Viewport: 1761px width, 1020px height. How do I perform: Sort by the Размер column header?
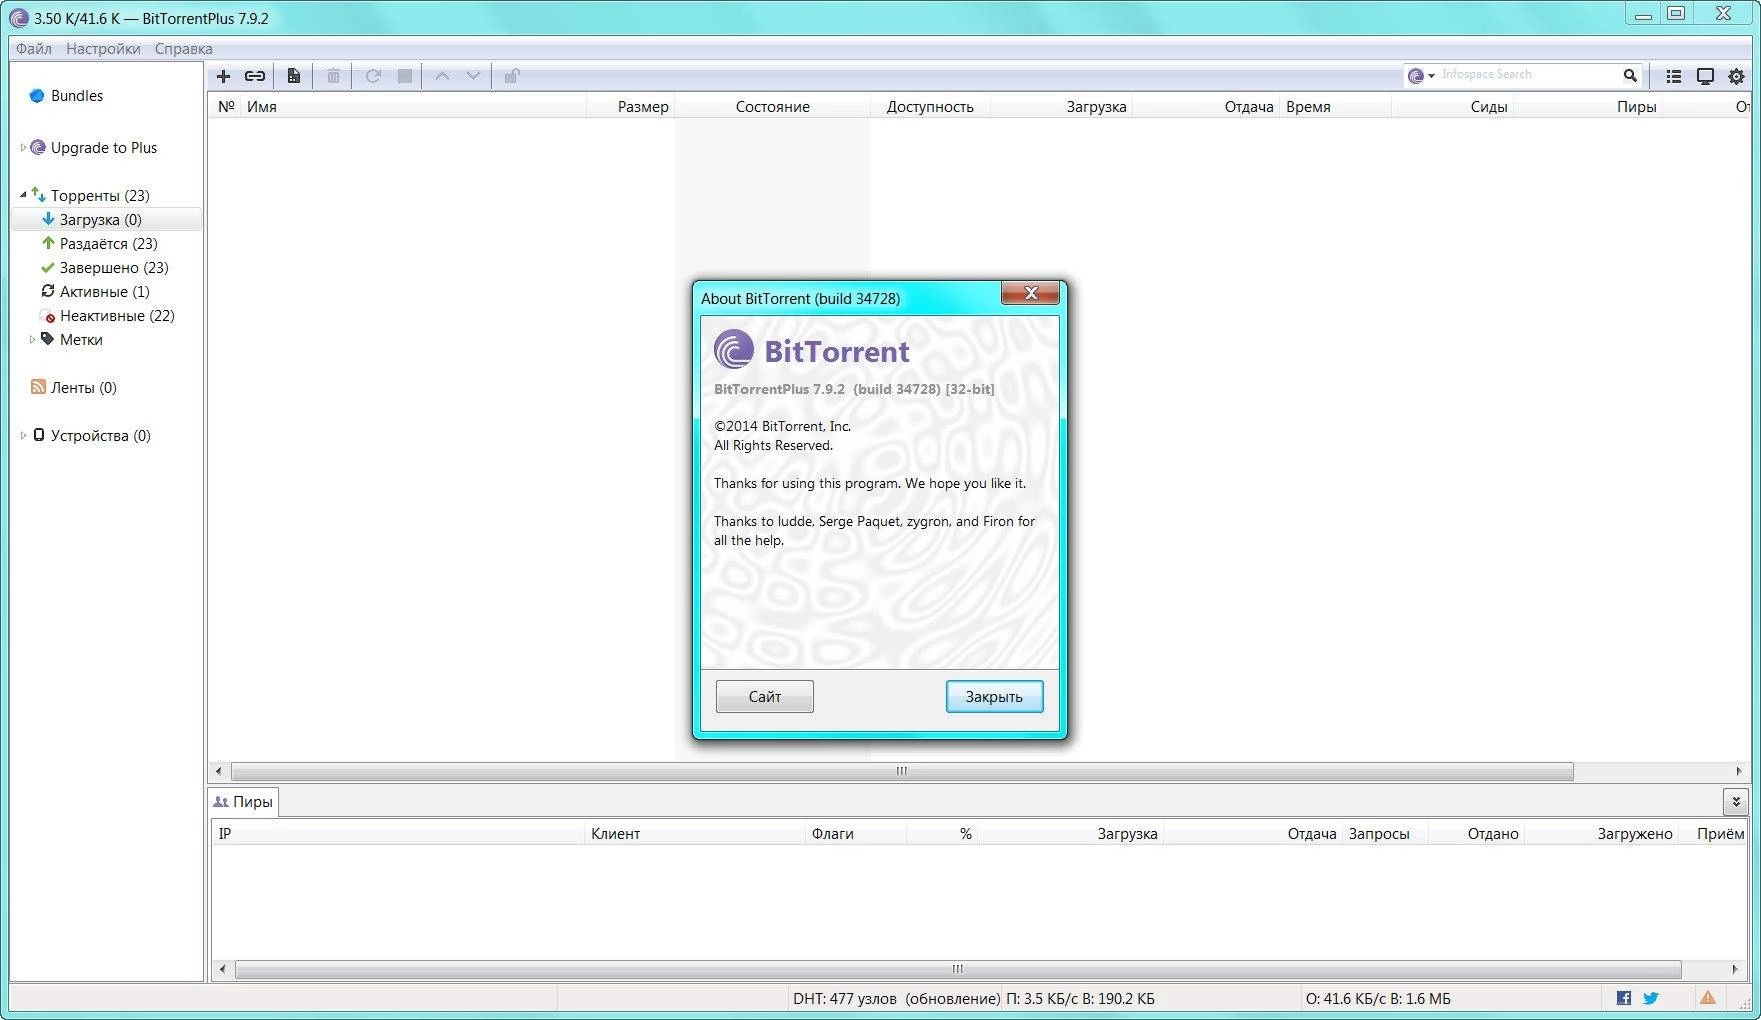pos(631,107)
